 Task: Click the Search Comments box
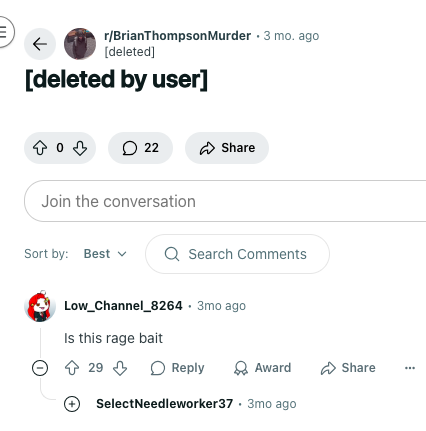(237, 254)
